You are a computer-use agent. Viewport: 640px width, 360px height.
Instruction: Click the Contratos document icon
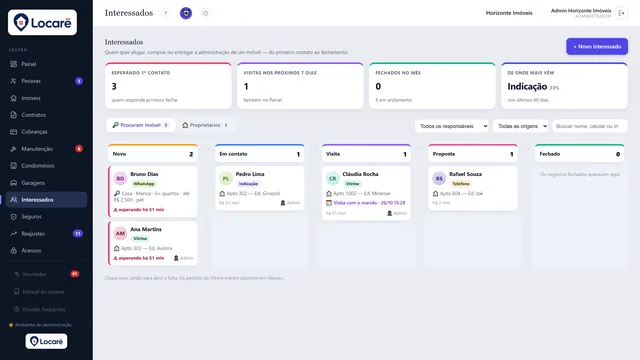pyautogui.click(x=13, y=115)
